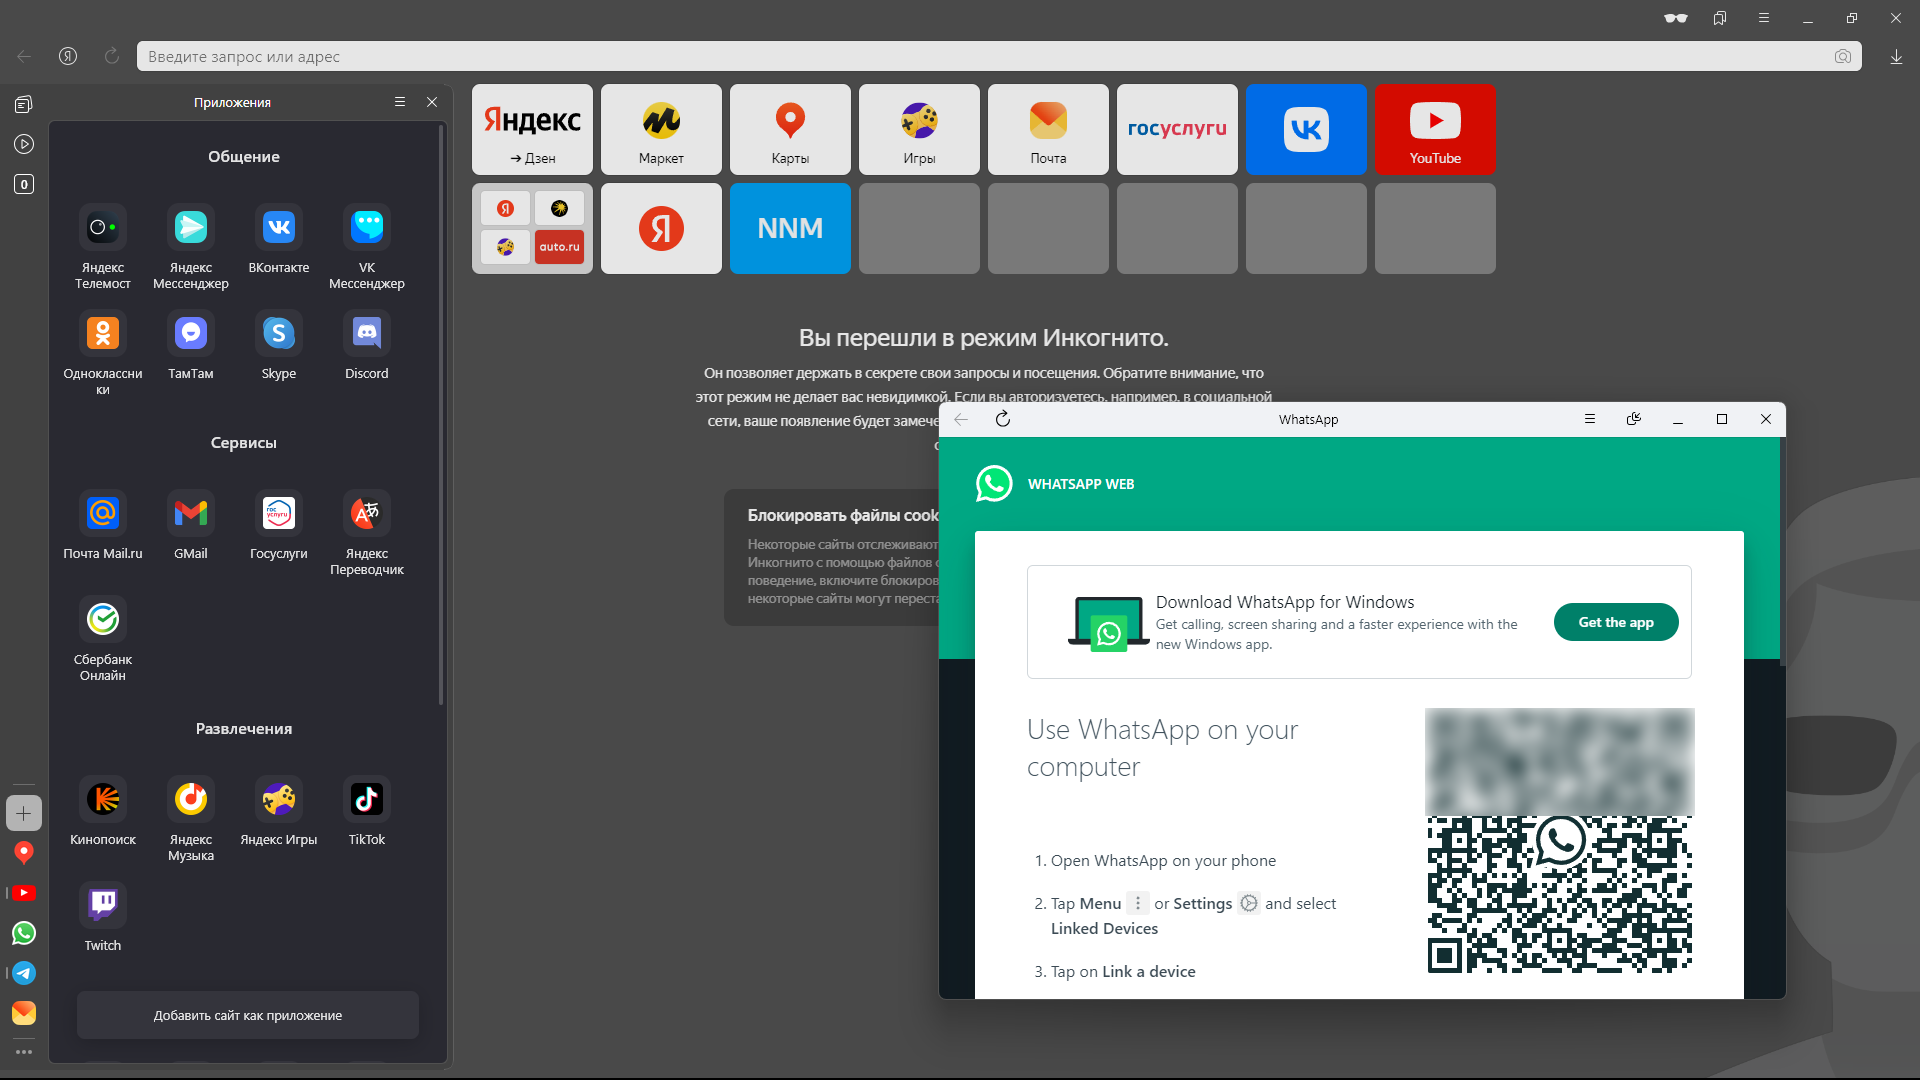Open Приложения panel menu icon
The width and height of the screenshot is (1920, 1080).
coord(400,102)
